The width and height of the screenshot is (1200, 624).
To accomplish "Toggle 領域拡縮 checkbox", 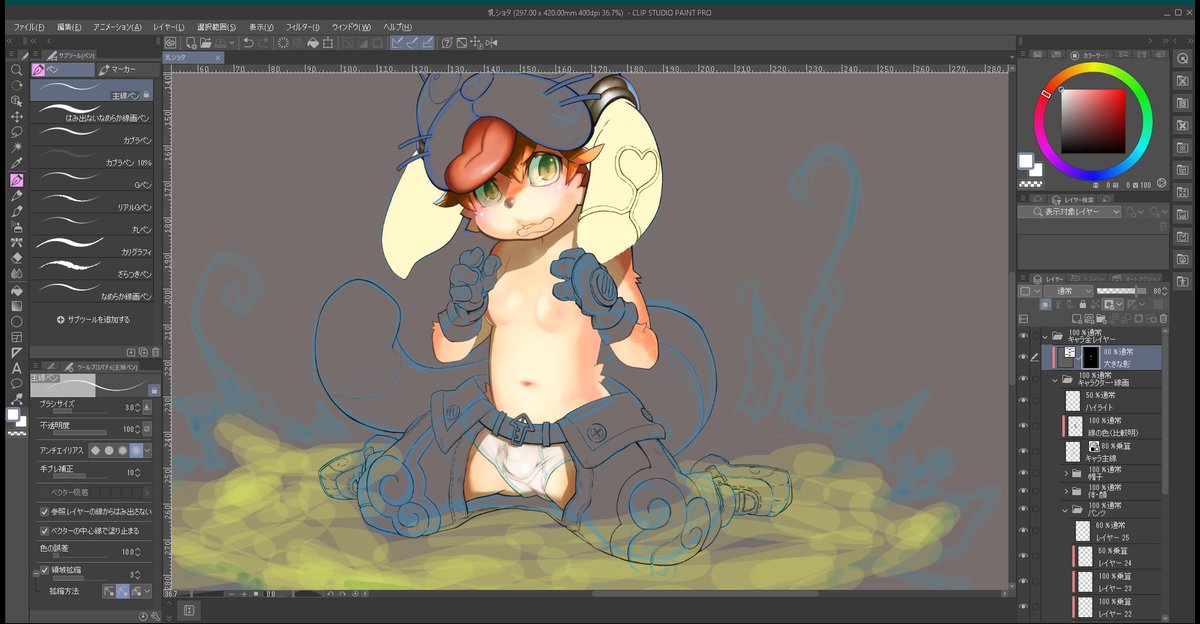I will tap(43, 571).
